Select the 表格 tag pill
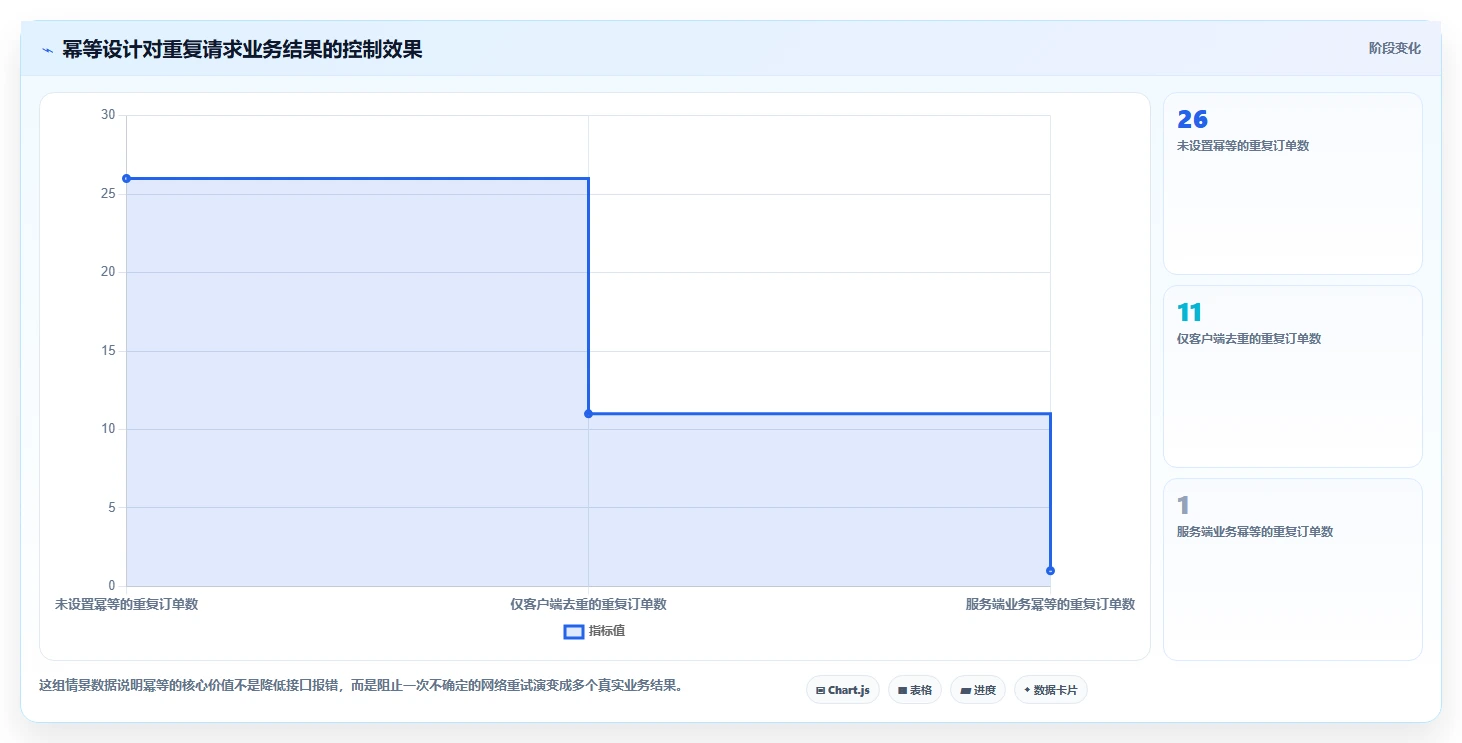Image resolution: width=1462 pixels, height=743 pixels. coord(915,690)
